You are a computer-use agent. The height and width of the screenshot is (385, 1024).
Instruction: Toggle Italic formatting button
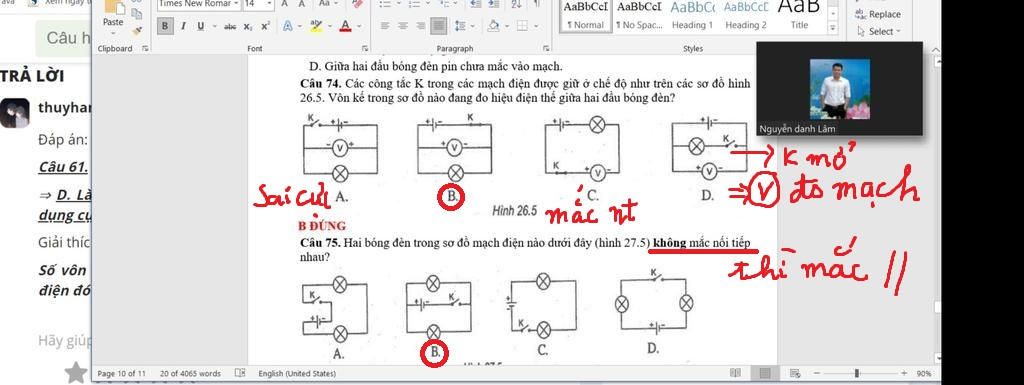[183, 26]
